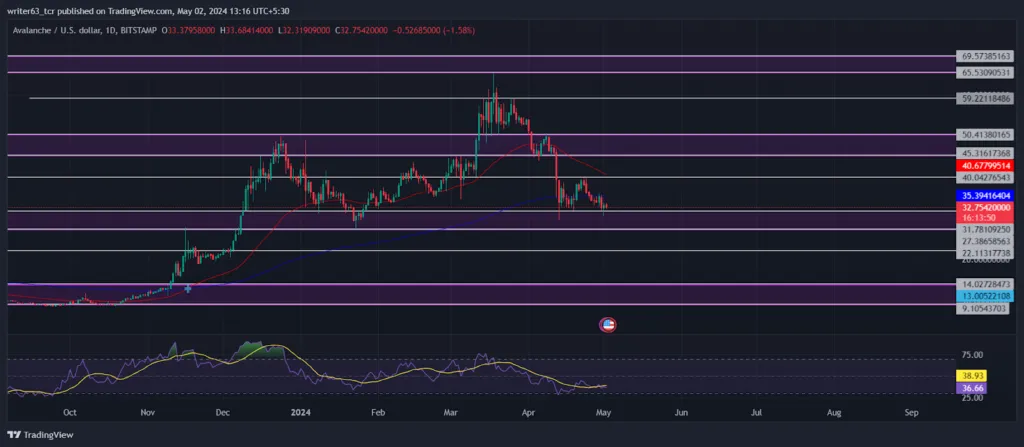Select the 69.57385163 price level label
The width and height of the screenshot is (1024, 447).
click(x=984, y=56)
